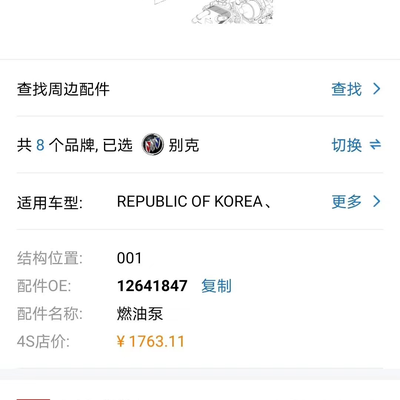Click 切换 to switch brand
Screen dimensions: 400x400
coord(347,145)
